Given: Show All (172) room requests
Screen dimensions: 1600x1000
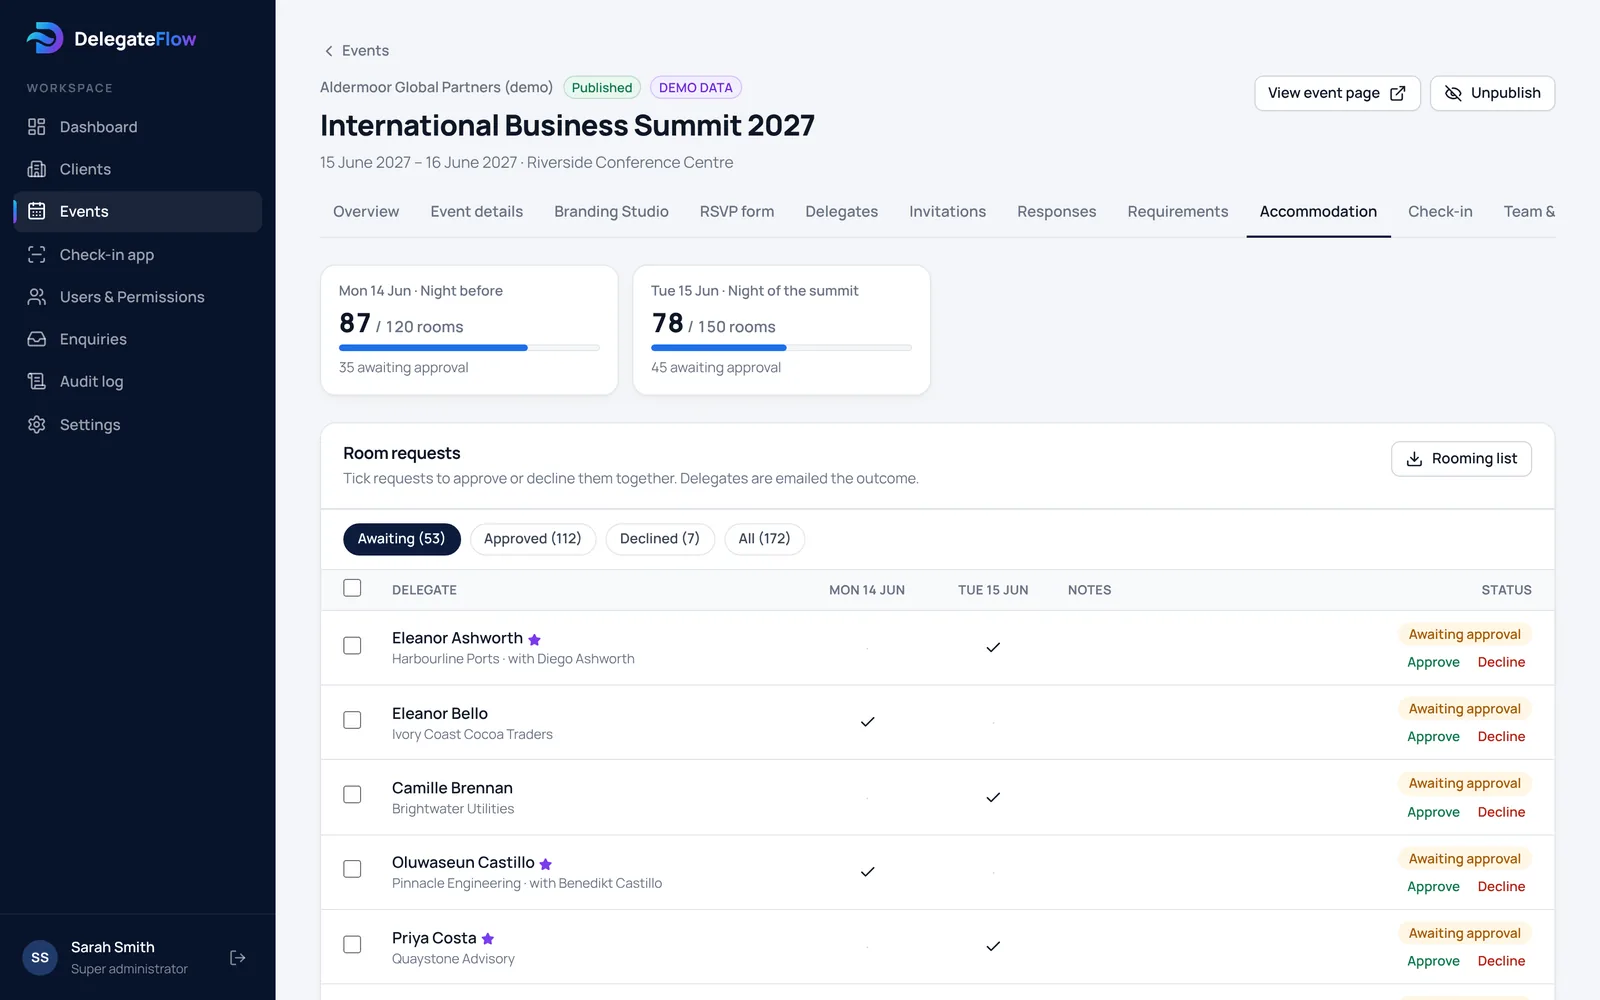Looking at the screenshot, I should tap(764, 539).
